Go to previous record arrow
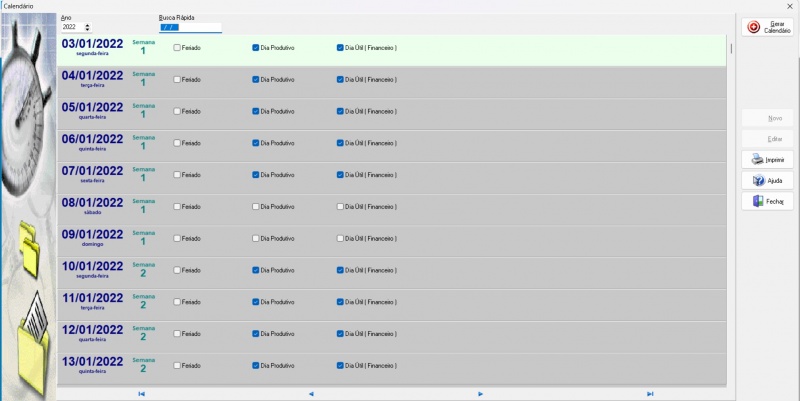800x401 pixels. click(x=311, y=394)
